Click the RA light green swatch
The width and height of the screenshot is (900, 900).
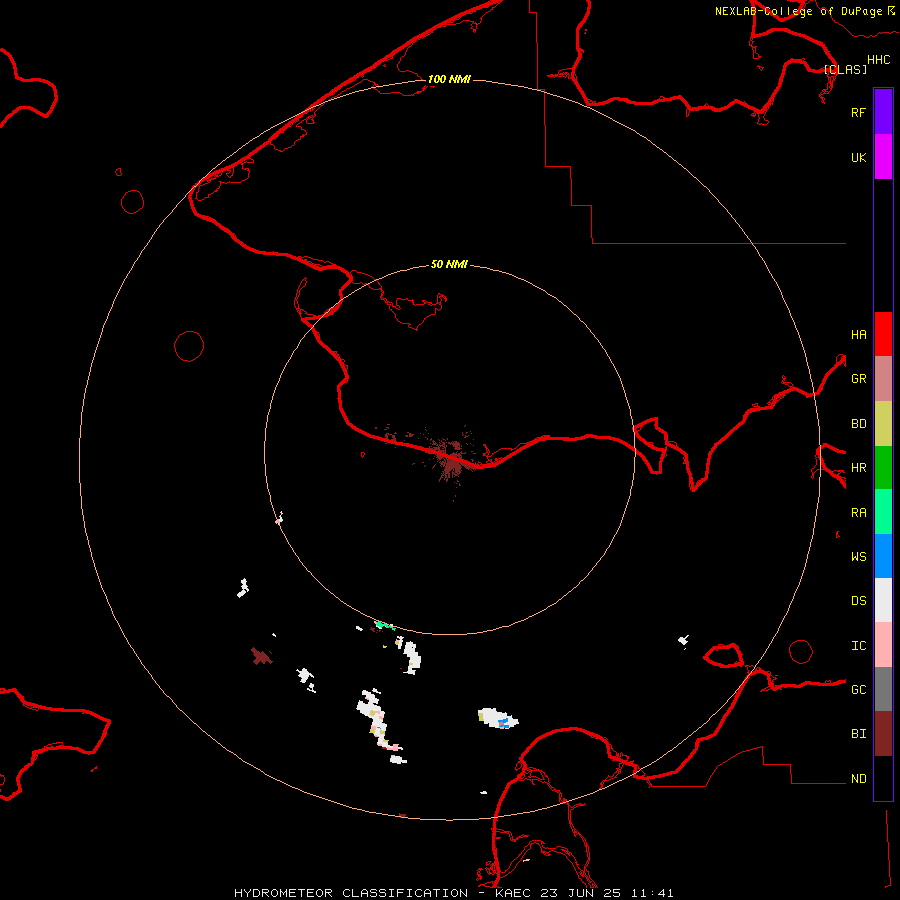[x=883, y=512]
